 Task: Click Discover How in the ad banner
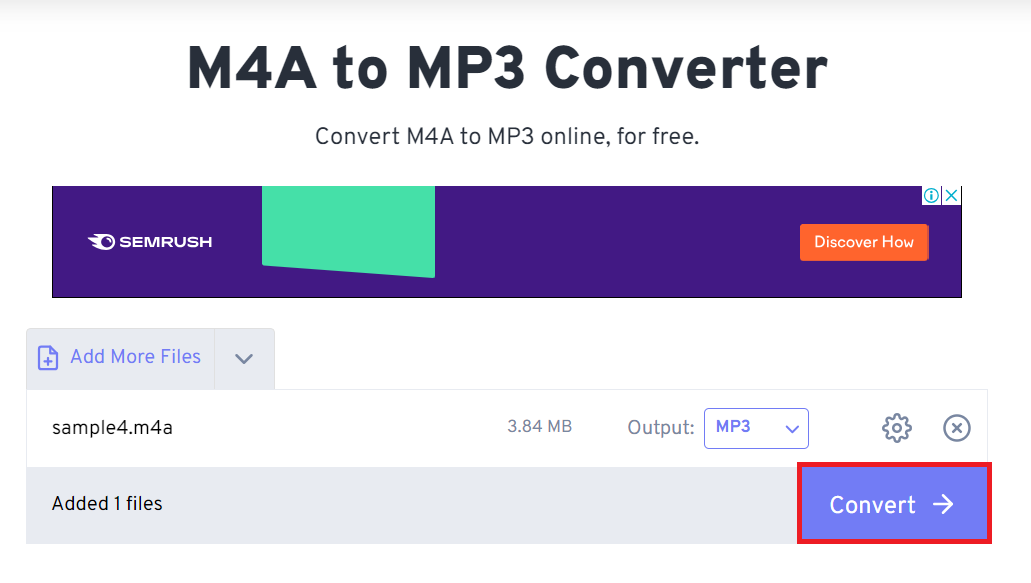[x=863, y=242]
